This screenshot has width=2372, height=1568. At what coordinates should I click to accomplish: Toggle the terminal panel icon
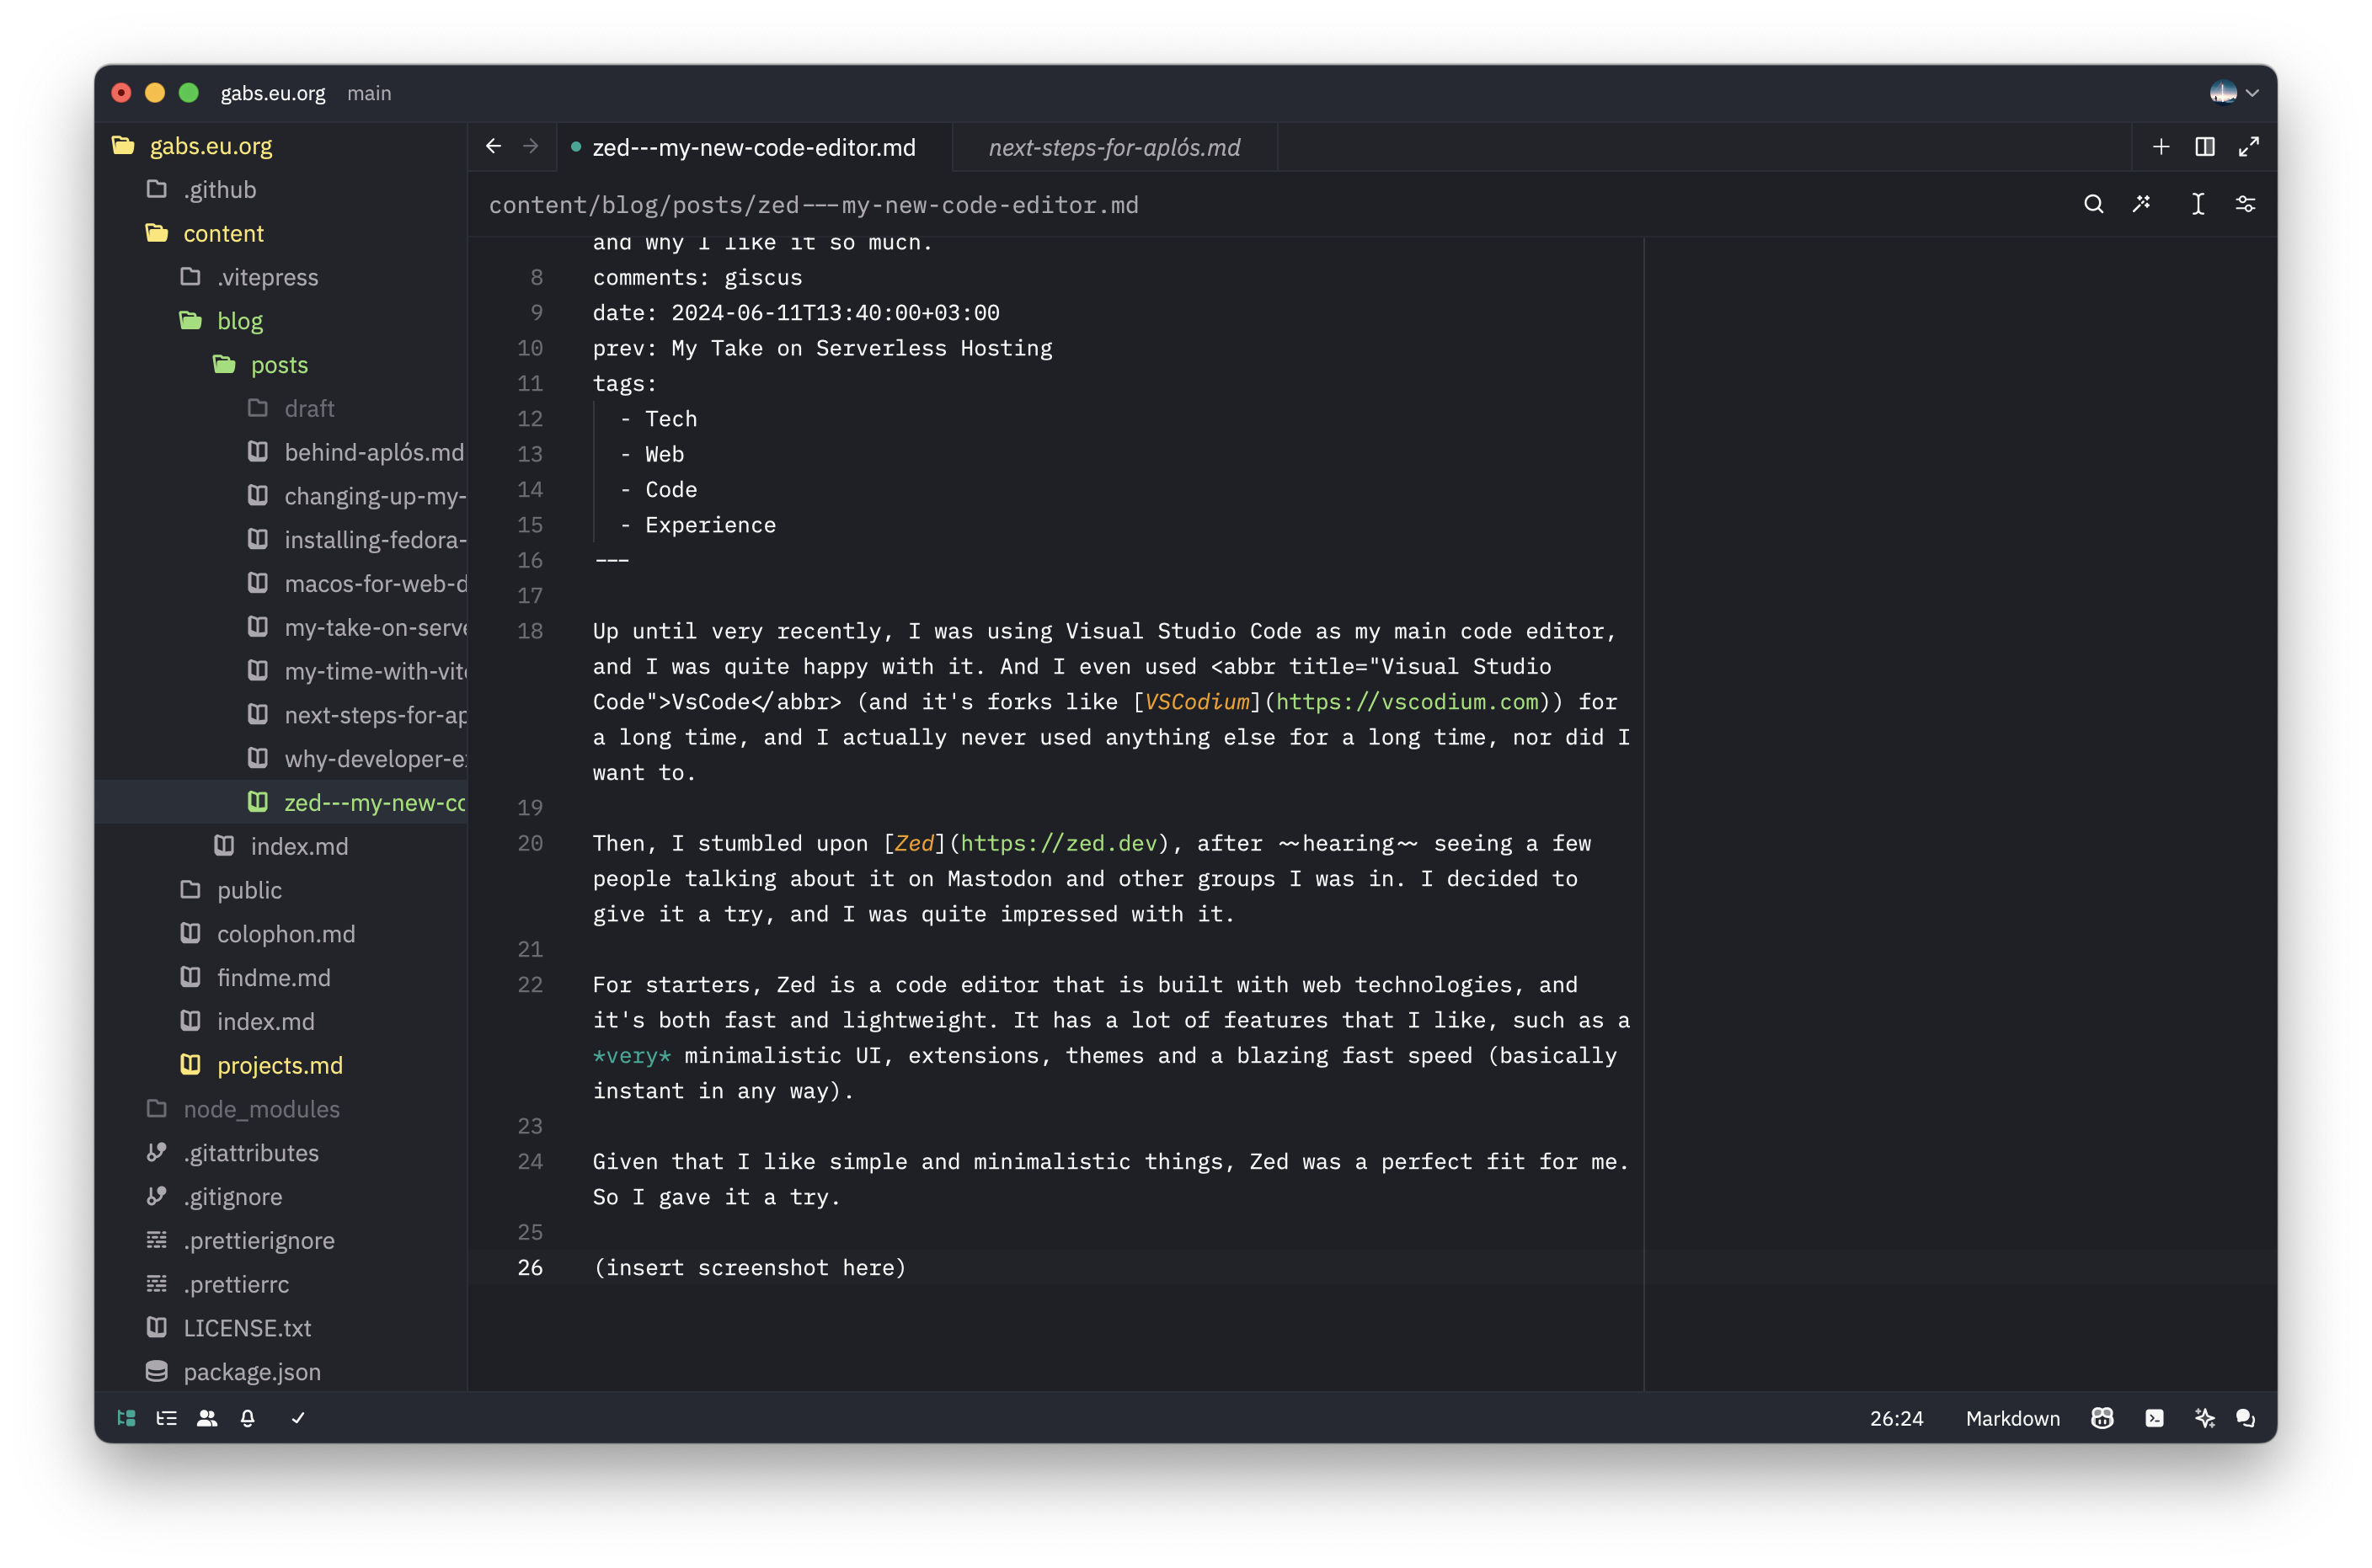pos(2154,1418)
